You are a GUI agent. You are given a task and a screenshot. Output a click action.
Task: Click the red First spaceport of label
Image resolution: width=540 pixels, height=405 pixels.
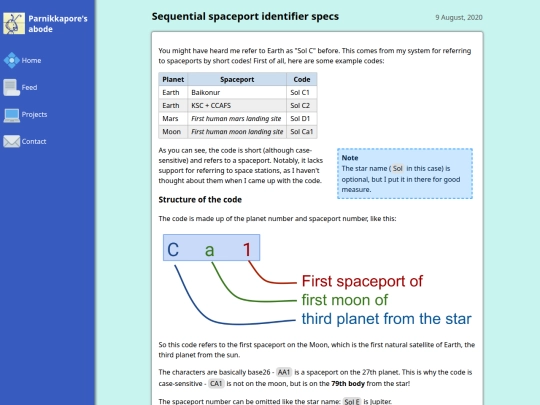click(362, 281)
